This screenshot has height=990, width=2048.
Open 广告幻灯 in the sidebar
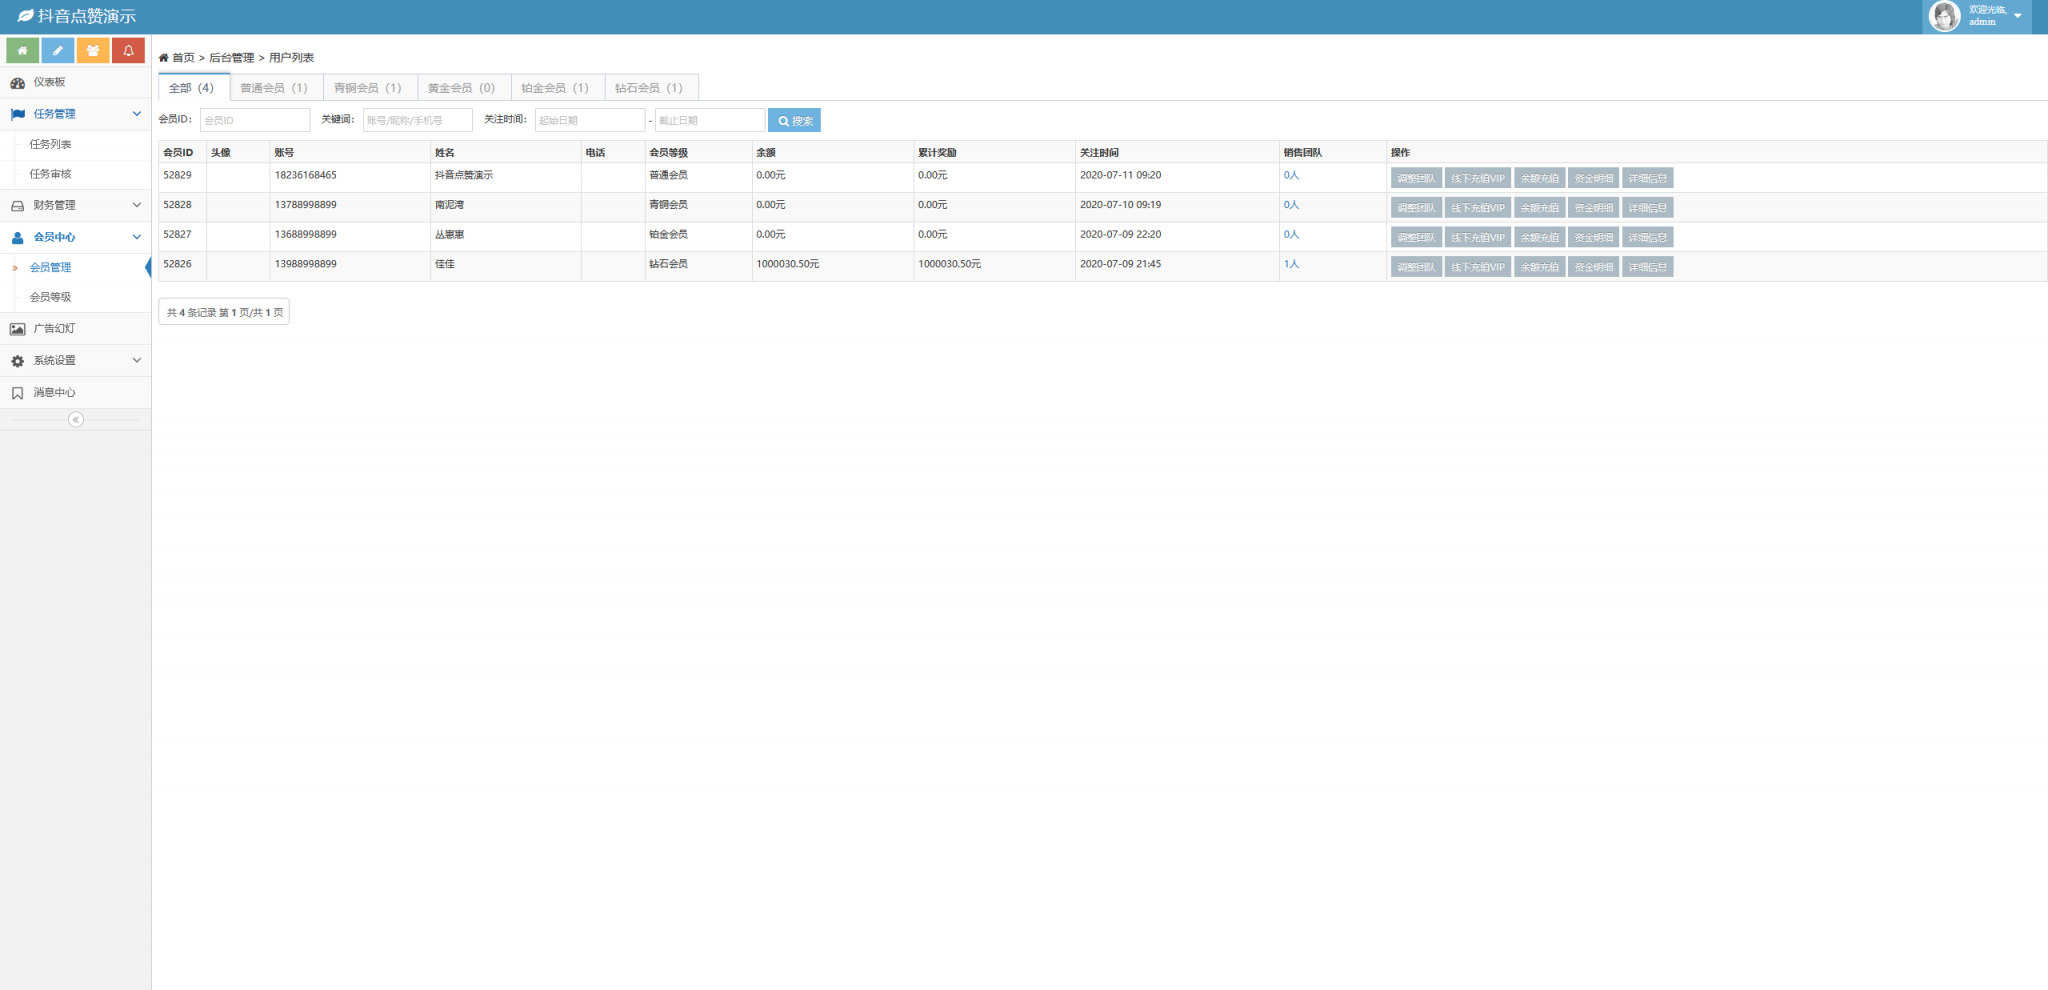pyautogui.click(x=54, y=328)
